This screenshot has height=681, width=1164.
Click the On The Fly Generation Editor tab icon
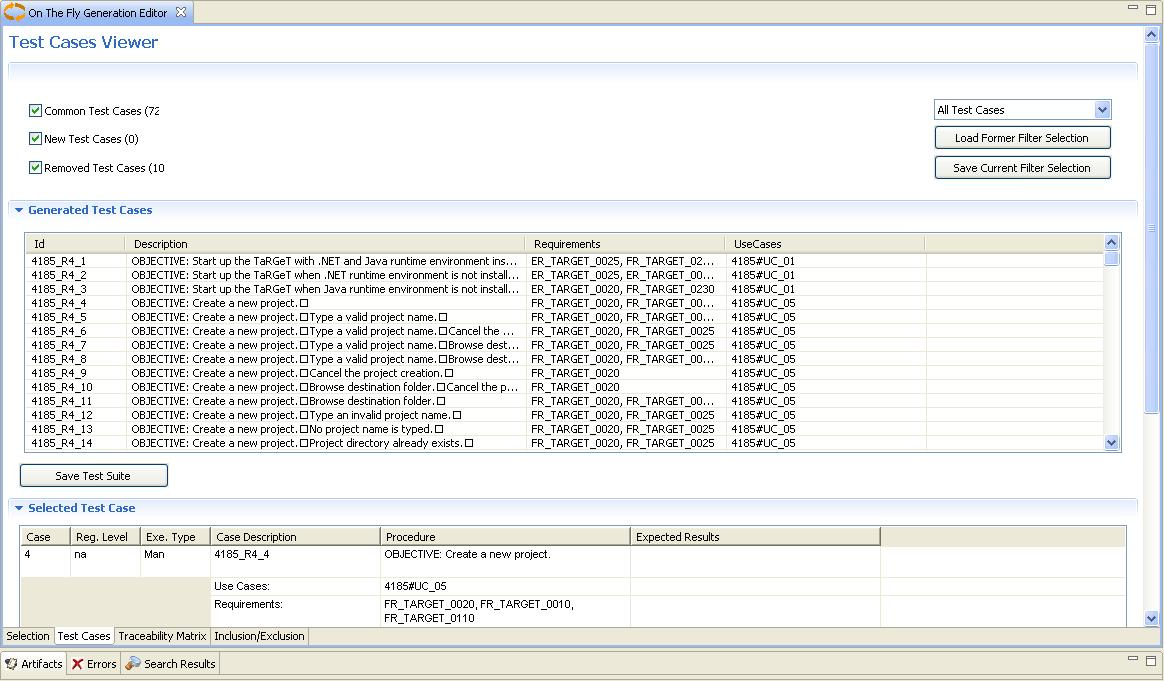click(14, 13)
